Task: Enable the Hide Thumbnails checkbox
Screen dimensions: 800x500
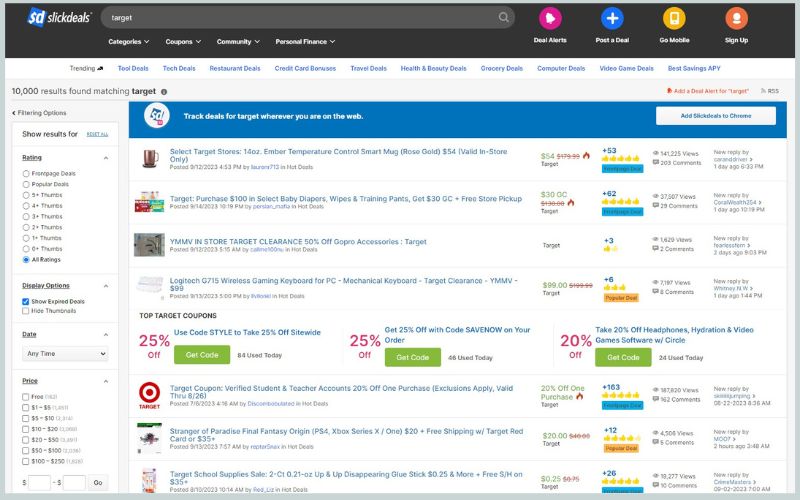Action: (x=26, y=311)
